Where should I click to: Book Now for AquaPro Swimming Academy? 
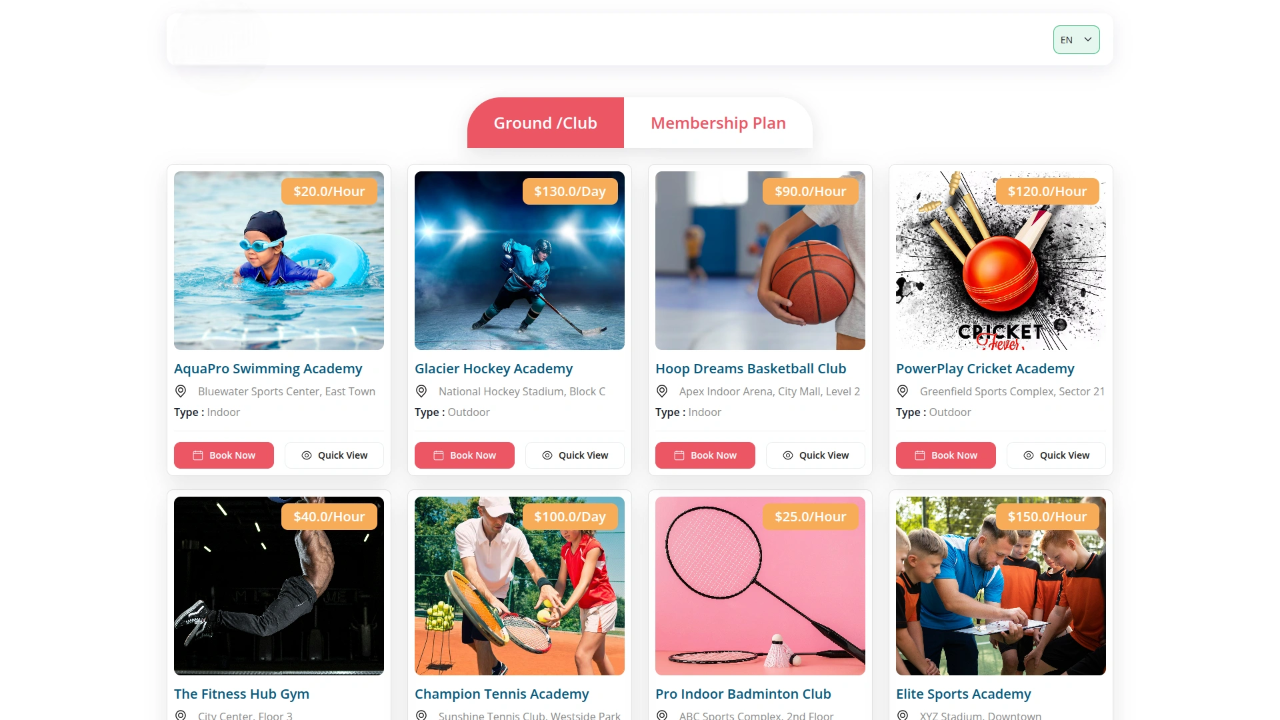(224, 455)
